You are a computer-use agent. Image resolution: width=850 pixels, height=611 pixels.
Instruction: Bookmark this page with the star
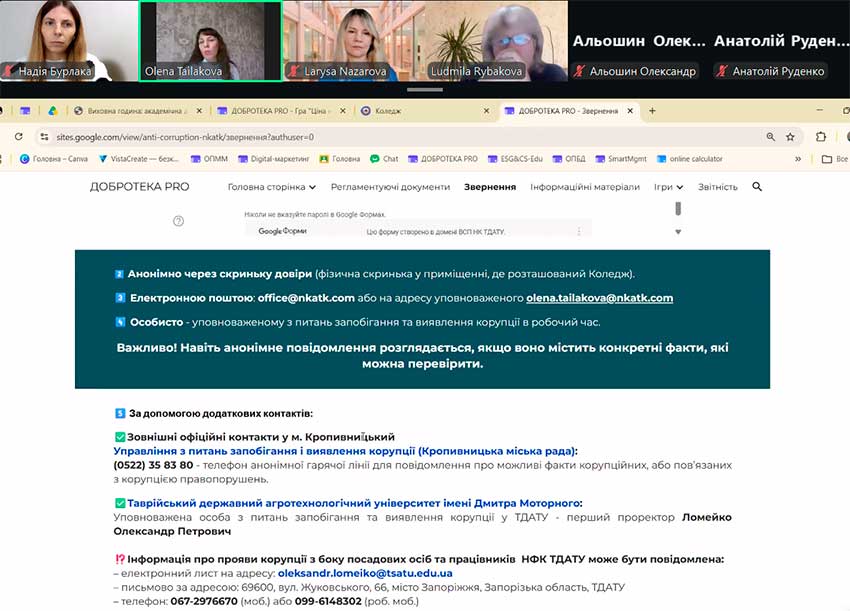[790, 137]
